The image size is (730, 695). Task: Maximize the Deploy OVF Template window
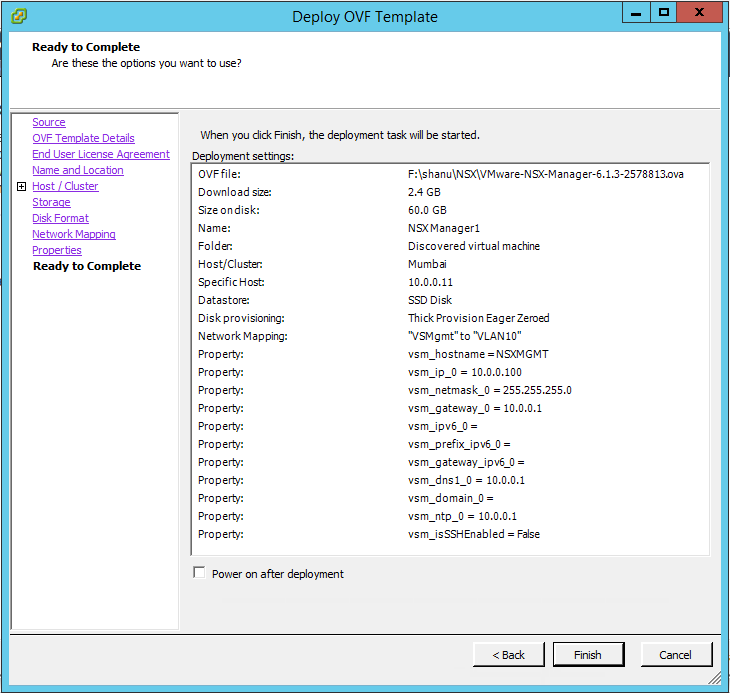663,13
